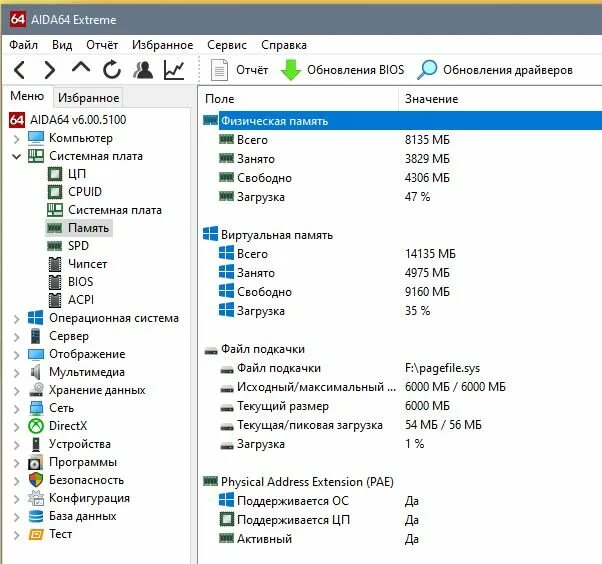Expand the Сеть tree node
602x564 pixels.
[x=17, y=409]
